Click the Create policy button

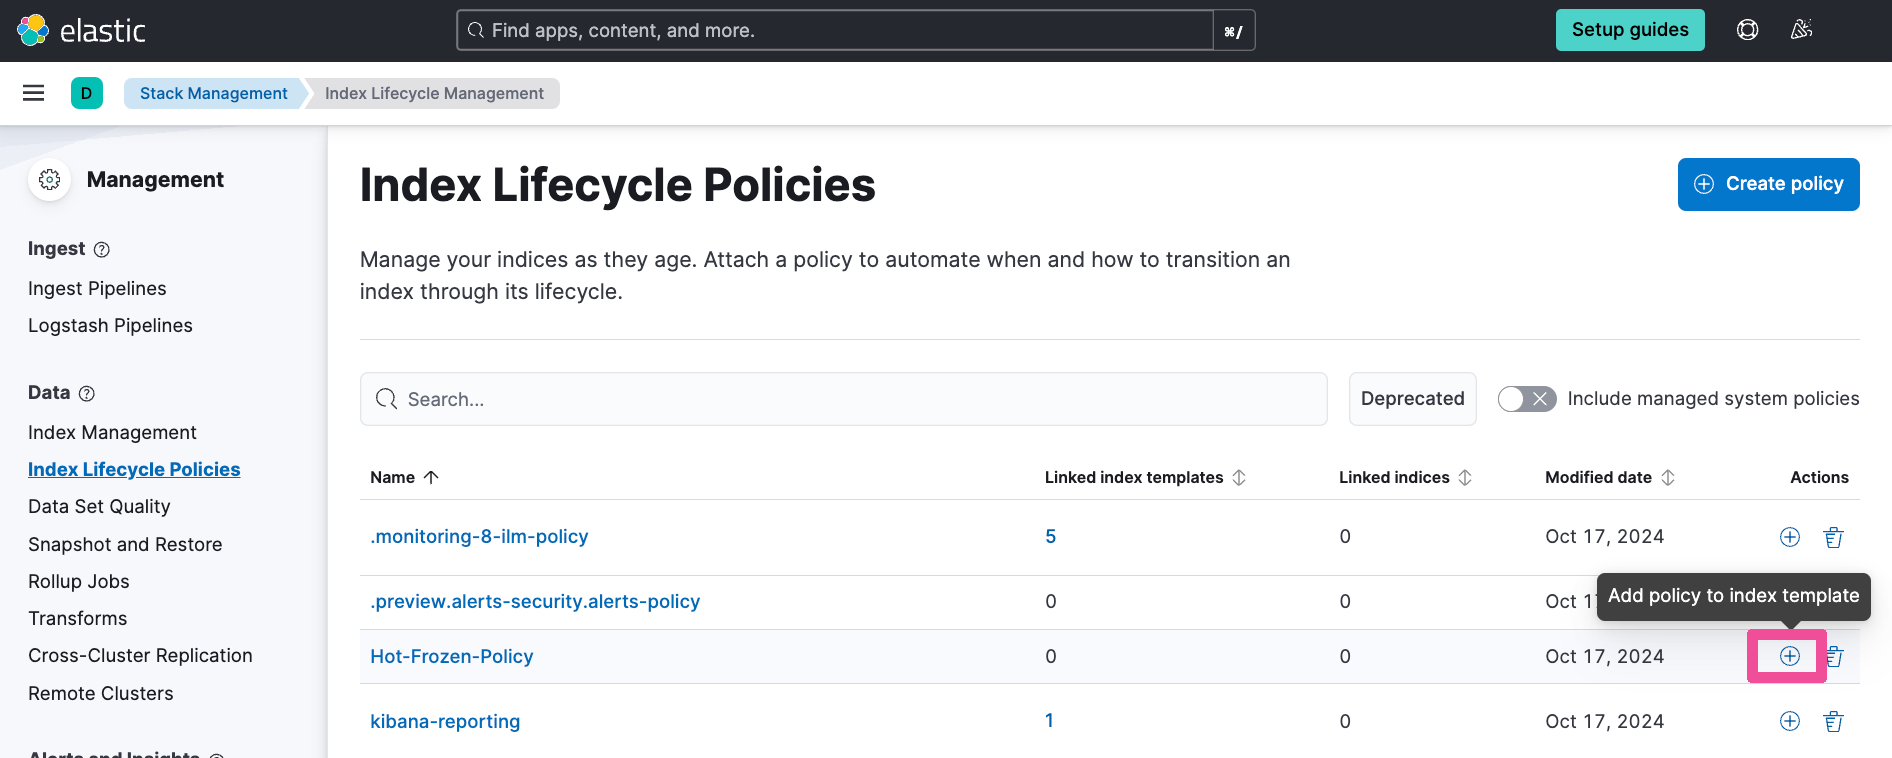(x=1768, y=184)
